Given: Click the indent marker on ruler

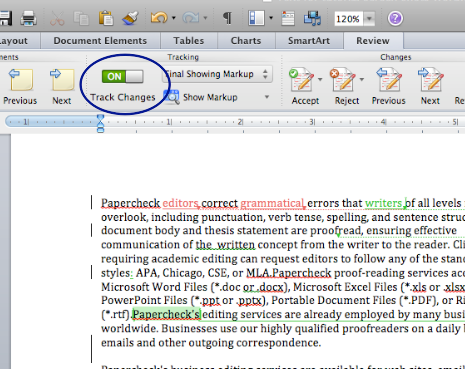Looking at the screenshot, I should coord(100,123).
